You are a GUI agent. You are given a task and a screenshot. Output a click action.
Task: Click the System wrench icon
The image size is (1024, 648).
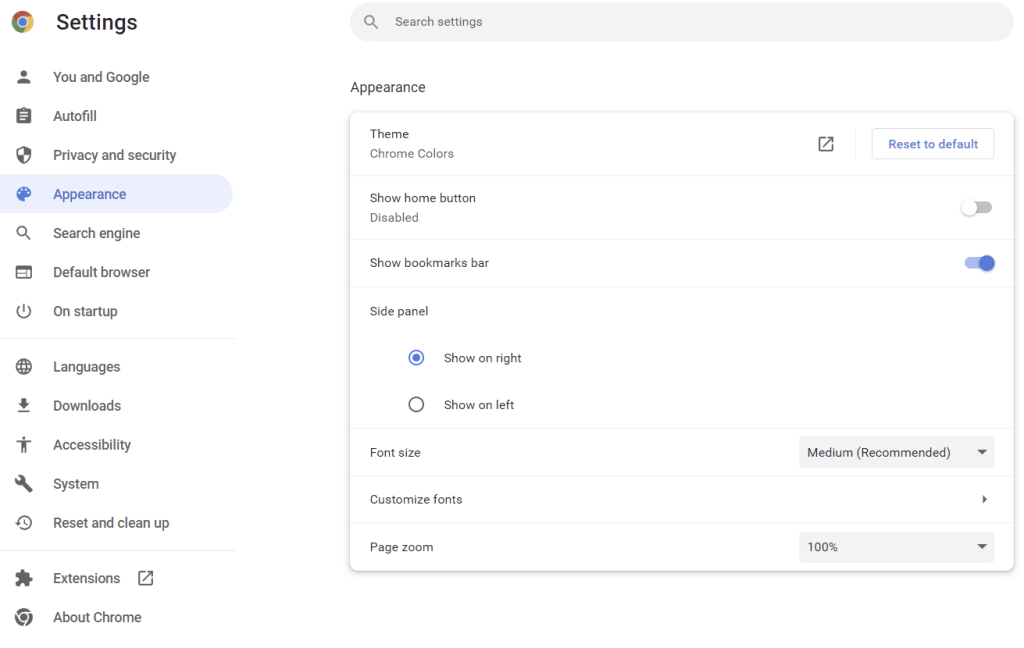click(x=24, y=483)
